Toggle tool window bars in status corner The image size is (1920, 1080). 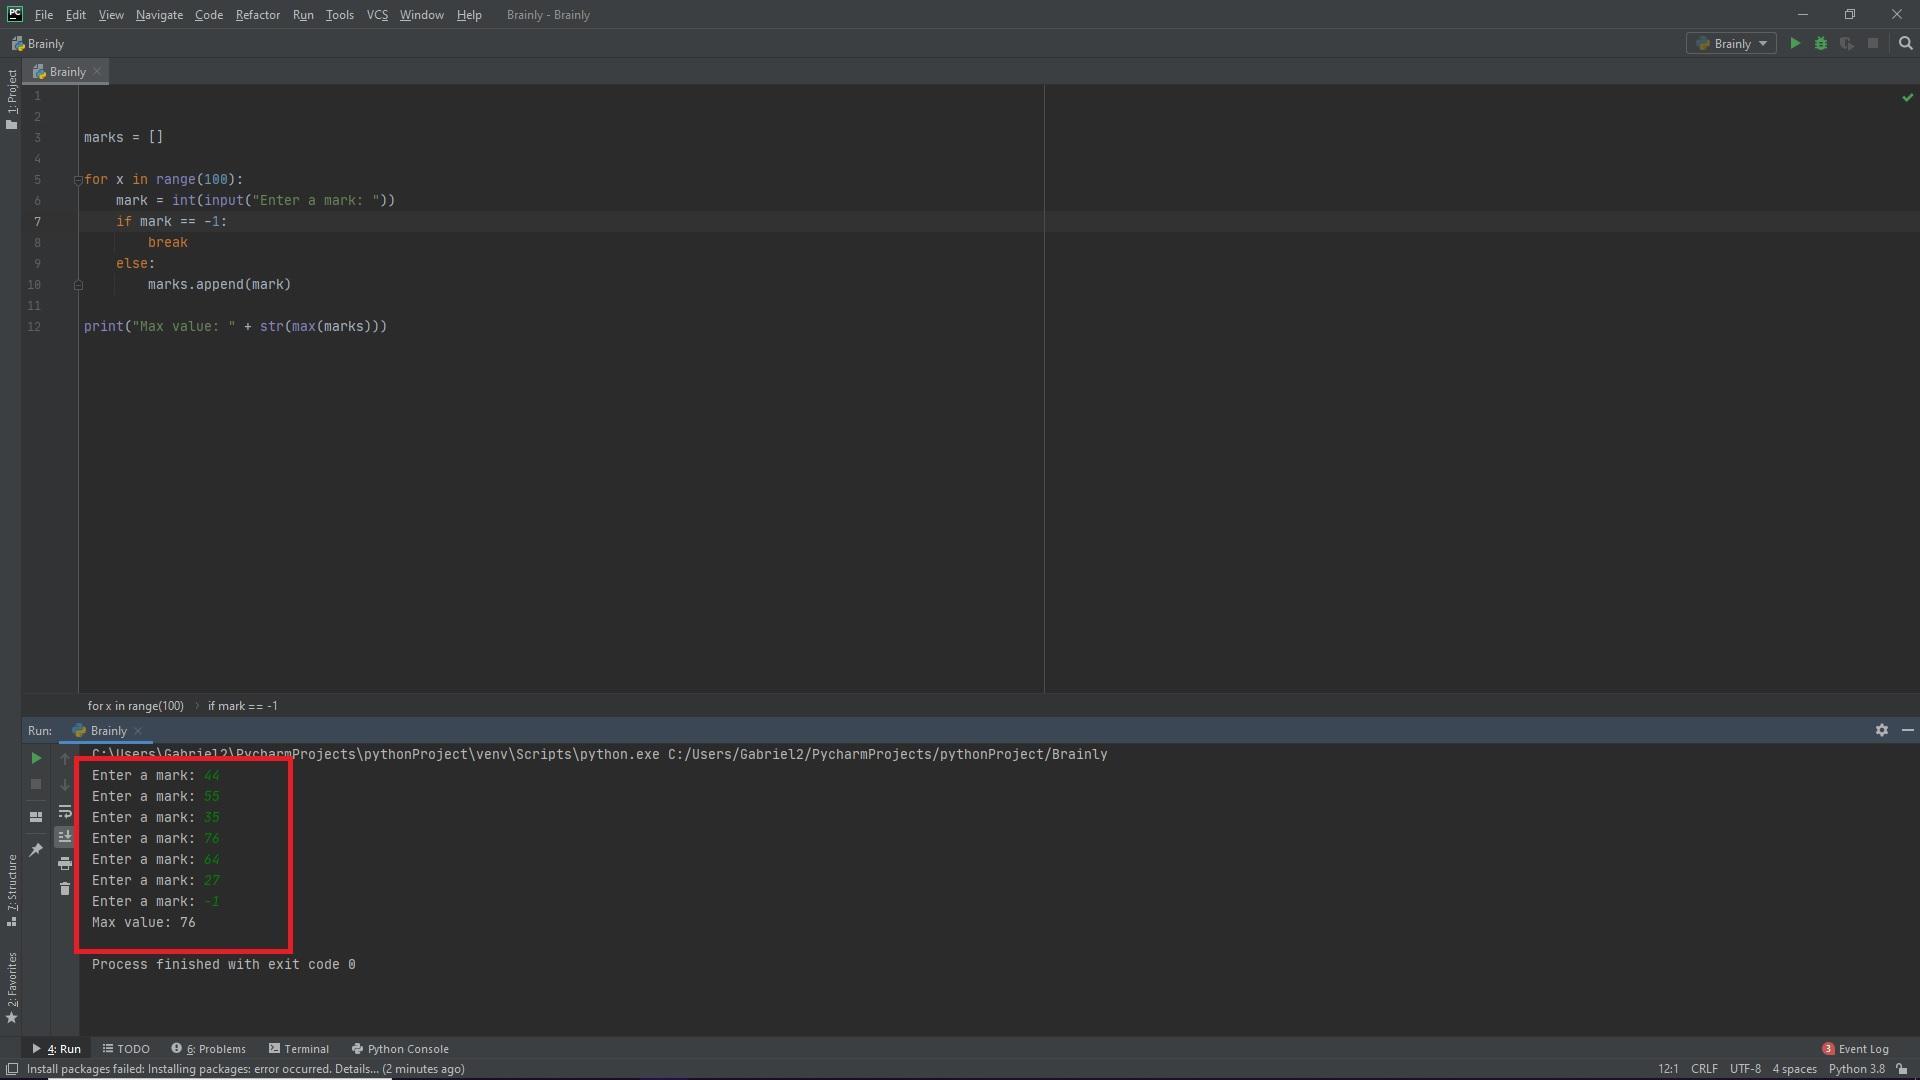point(12,1069)
